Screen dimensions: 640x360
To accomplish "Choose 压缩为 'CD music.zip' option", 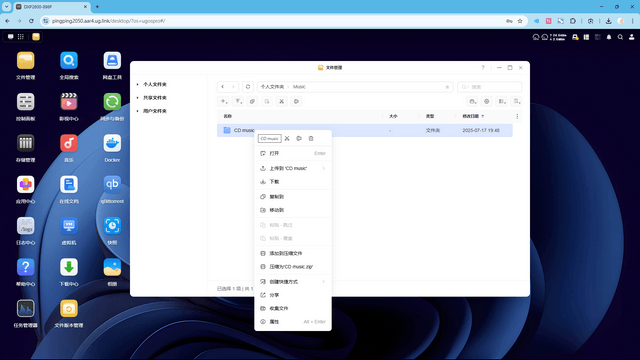I will pos(293,267).
